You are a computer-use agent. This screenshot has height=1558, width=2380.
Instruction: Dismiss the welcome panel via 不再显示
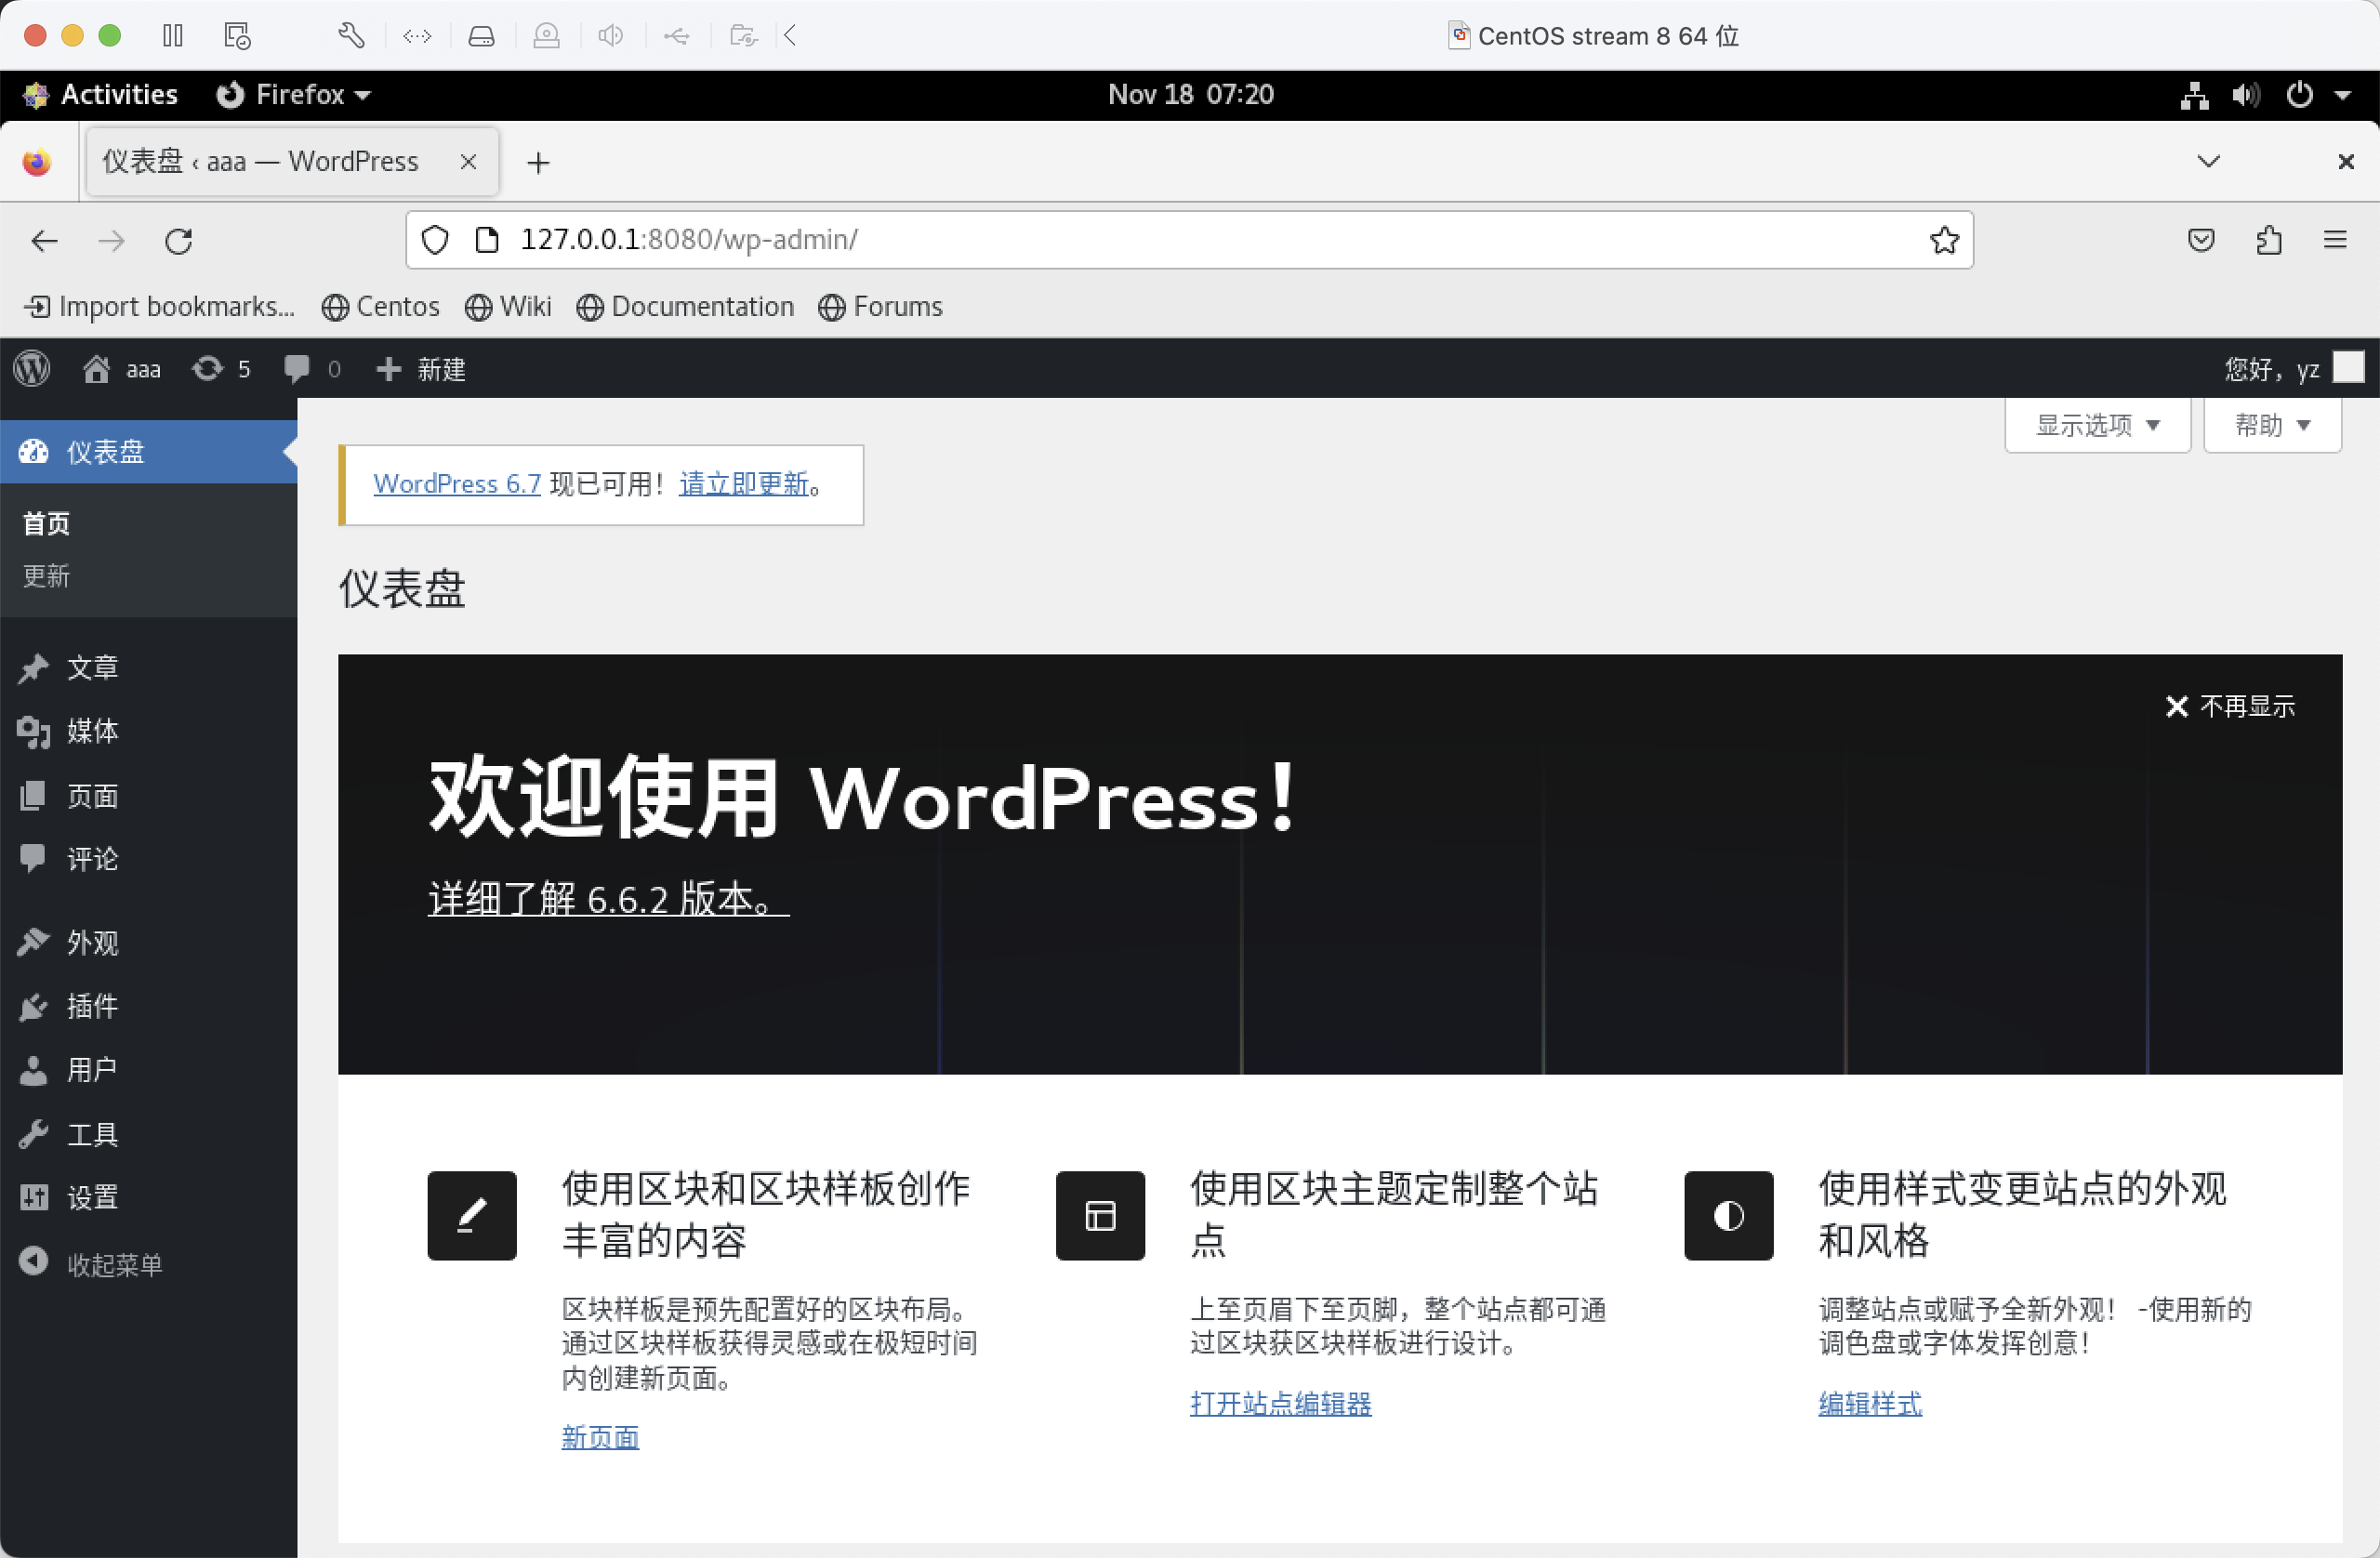pos(2229,706)
